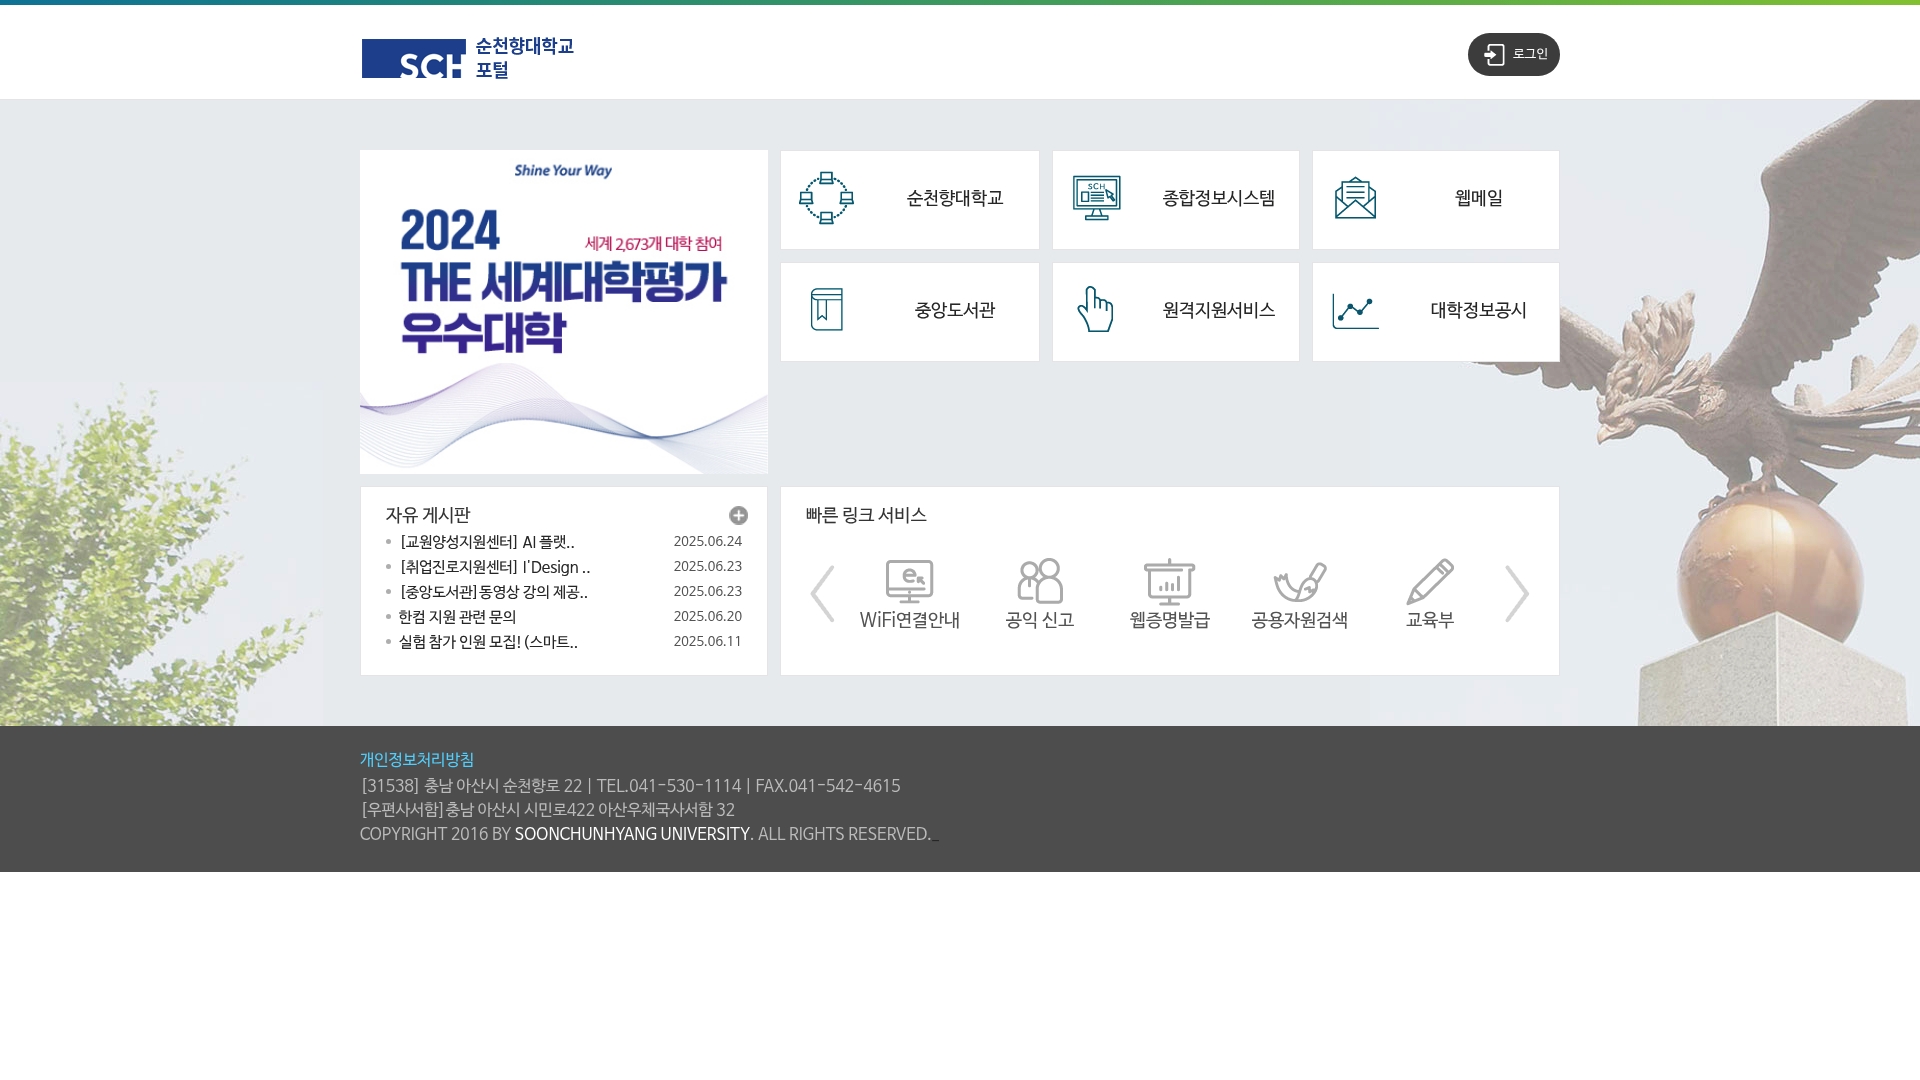Click the WiFi연결안내 monitor icon
The width and height of the screenshot is (1920, 1080).
(x=909, y=581)
